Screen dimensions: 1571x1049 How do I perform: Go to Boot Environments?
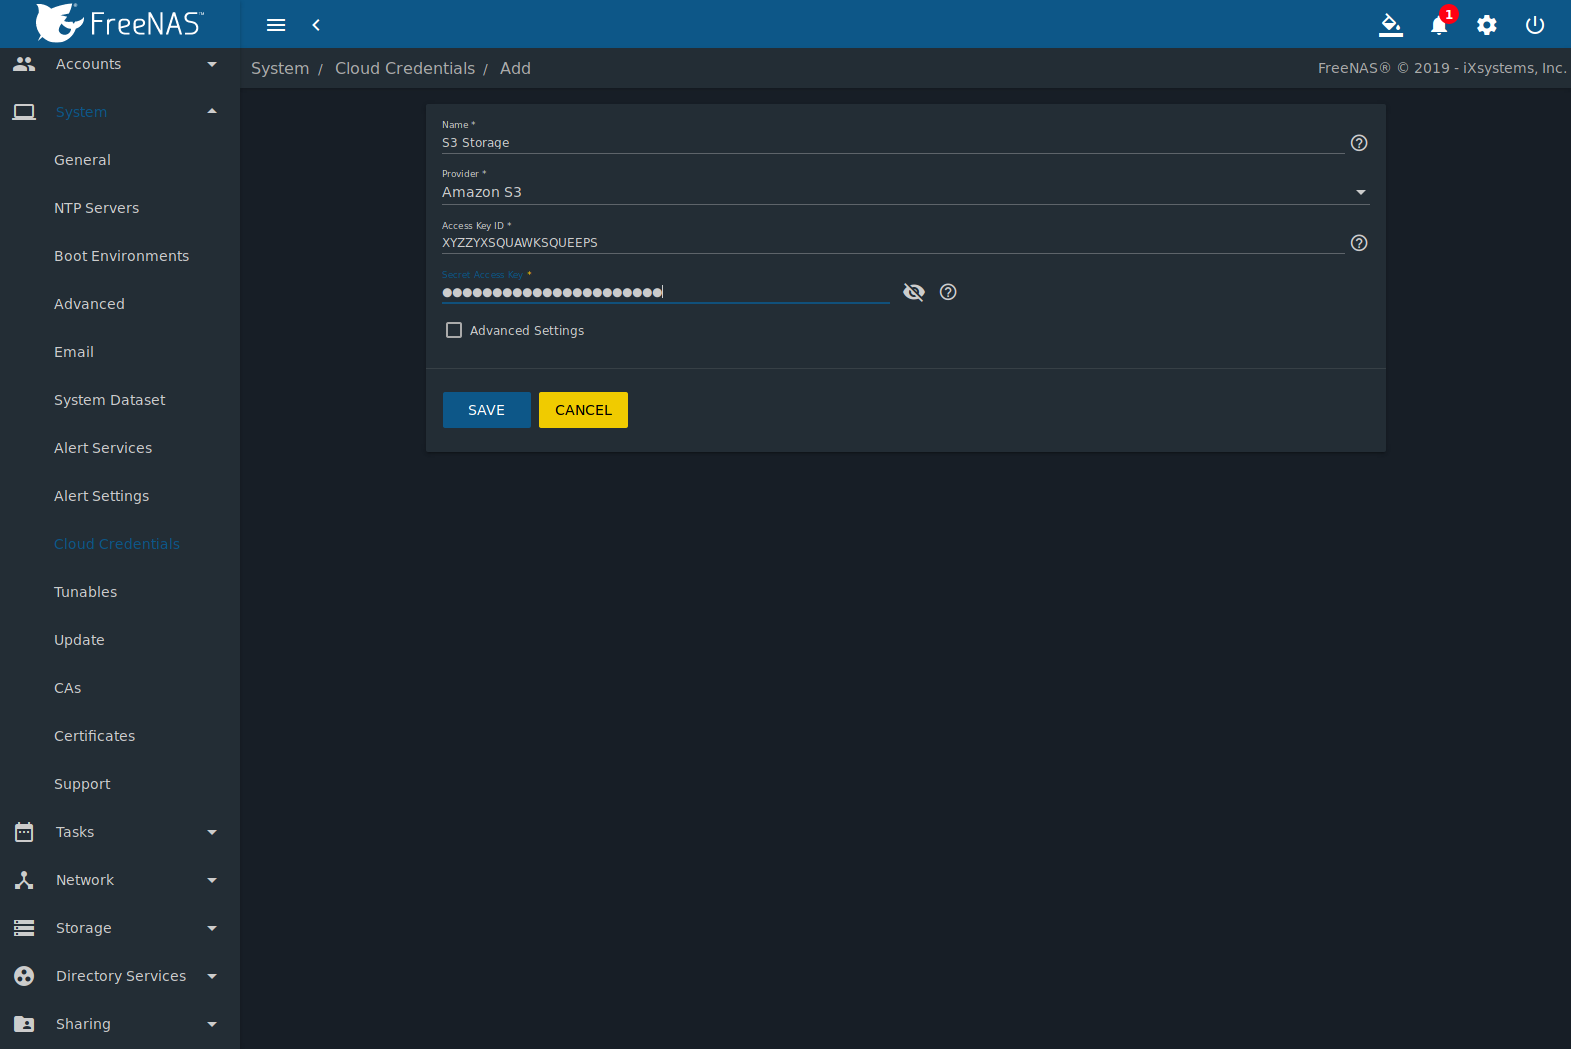pos(121,256)
